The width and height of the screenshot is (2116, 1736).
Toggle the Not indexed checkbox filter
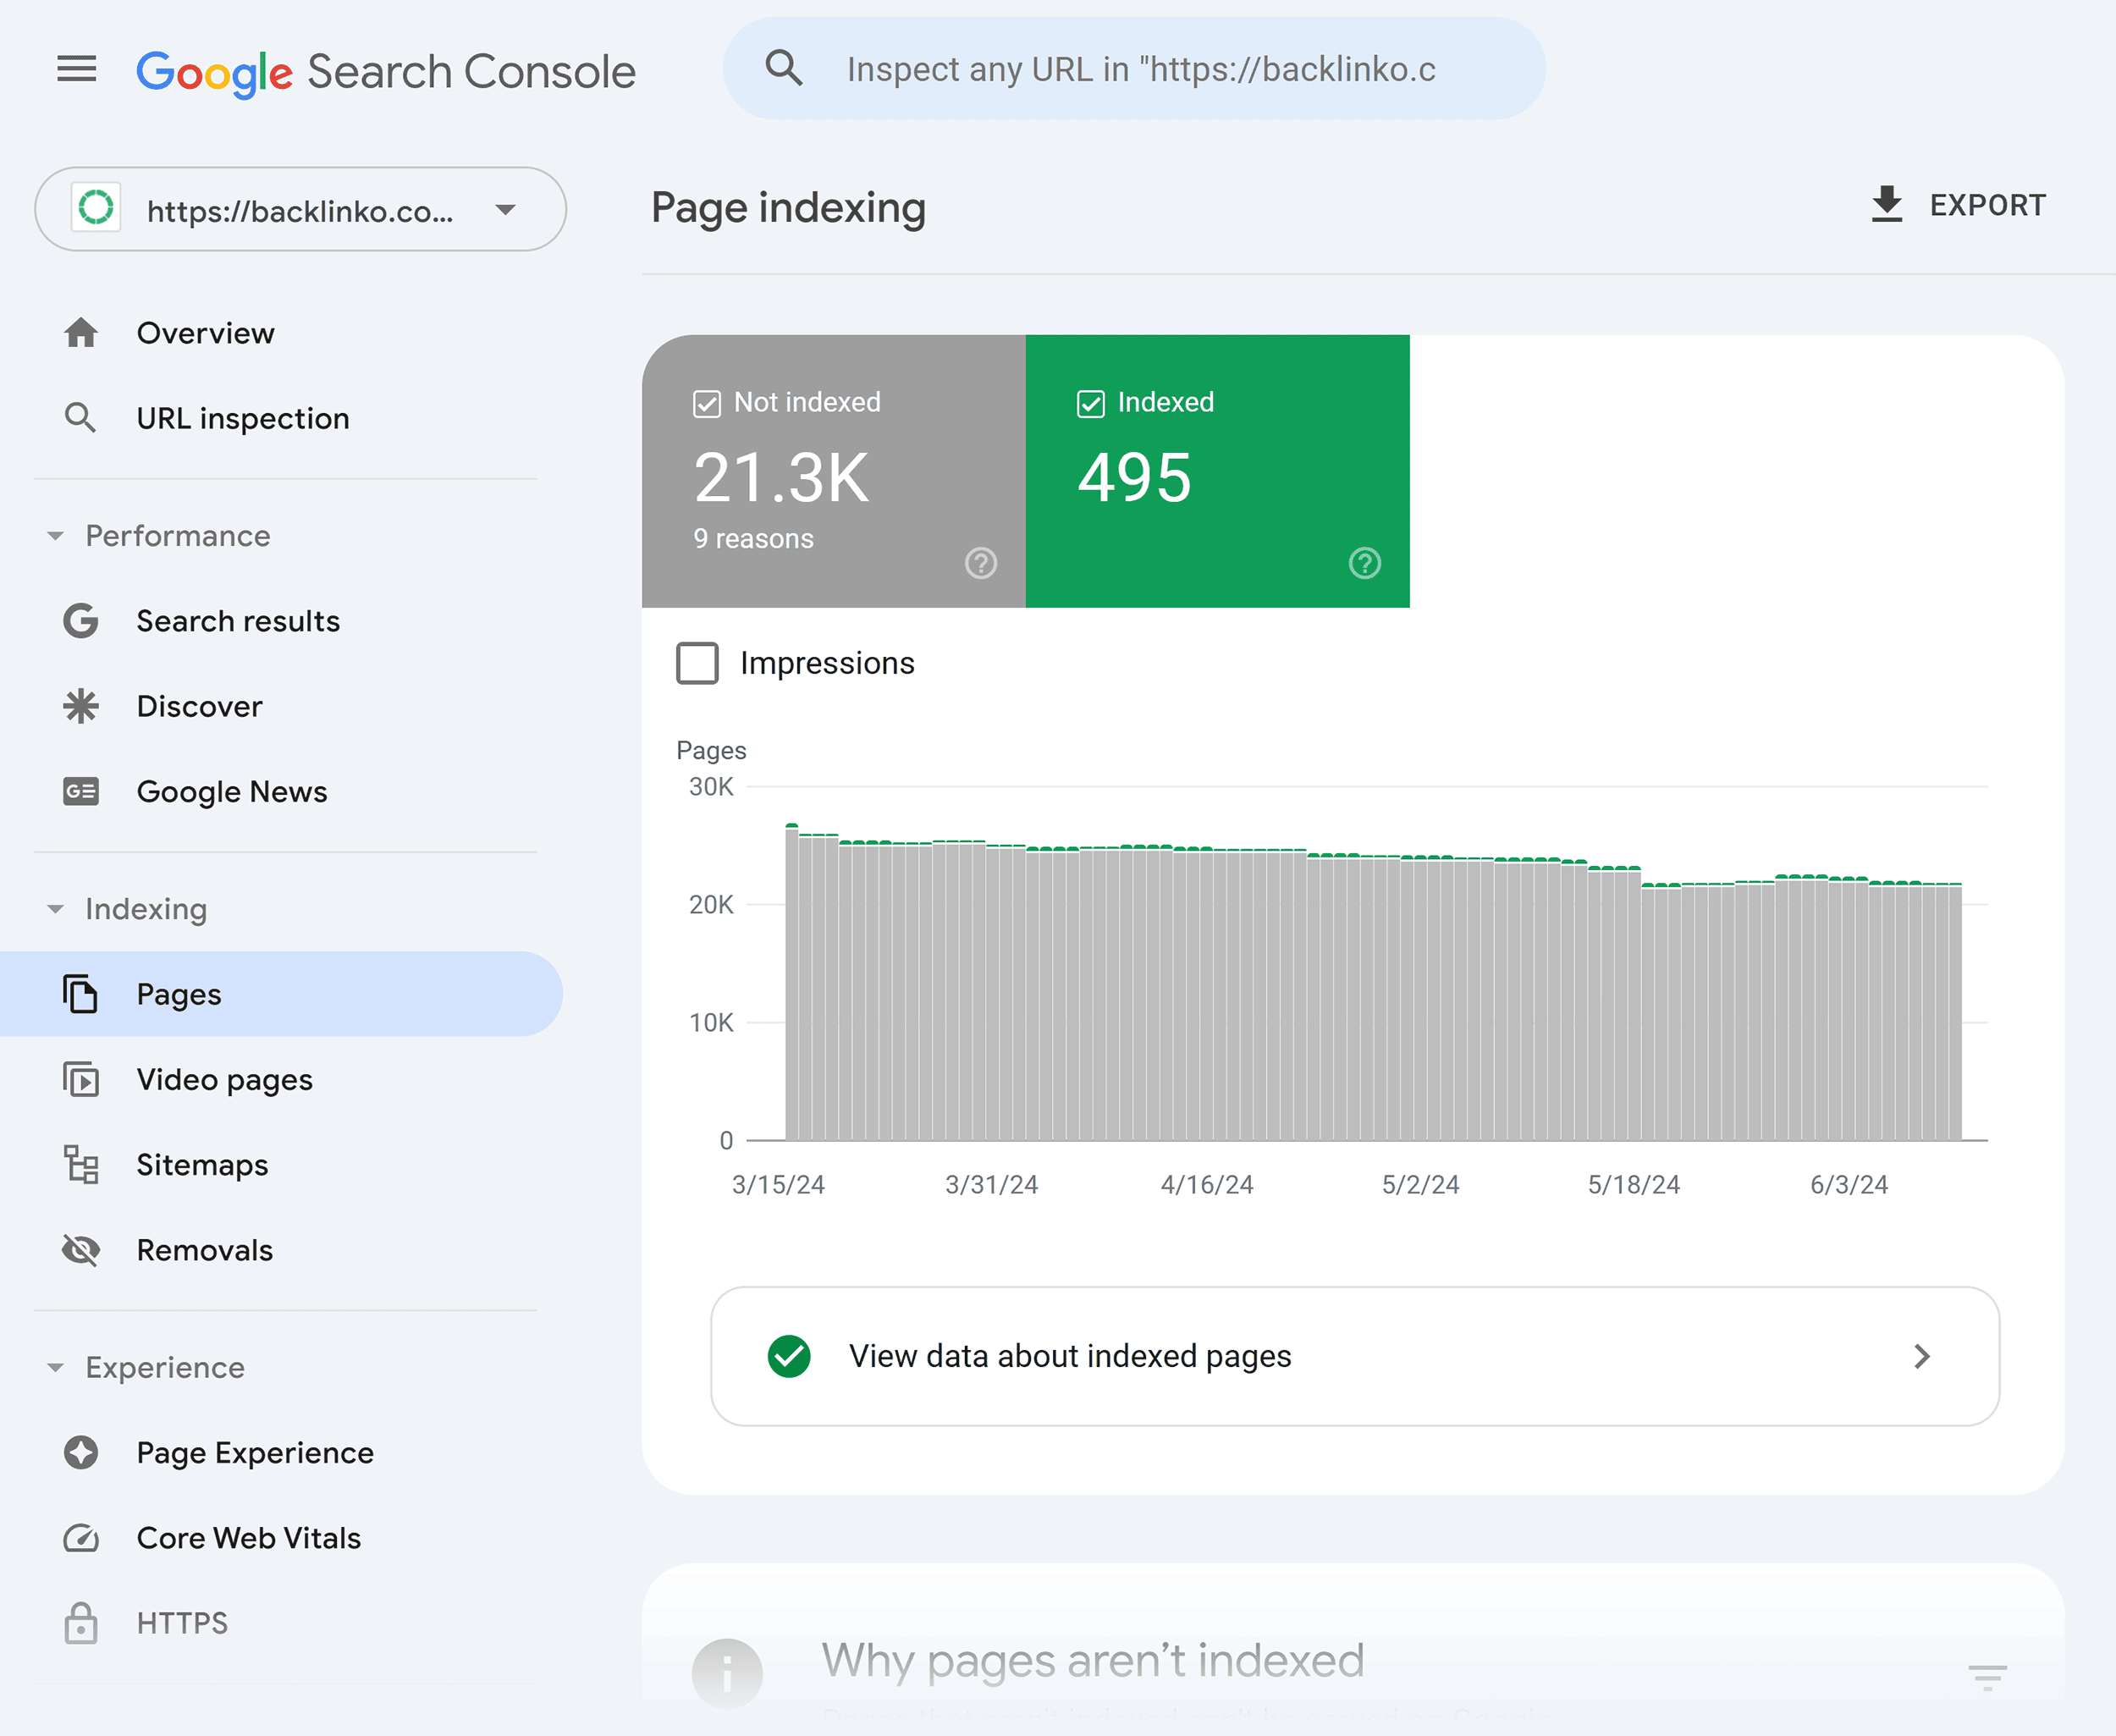click(708, 402)
